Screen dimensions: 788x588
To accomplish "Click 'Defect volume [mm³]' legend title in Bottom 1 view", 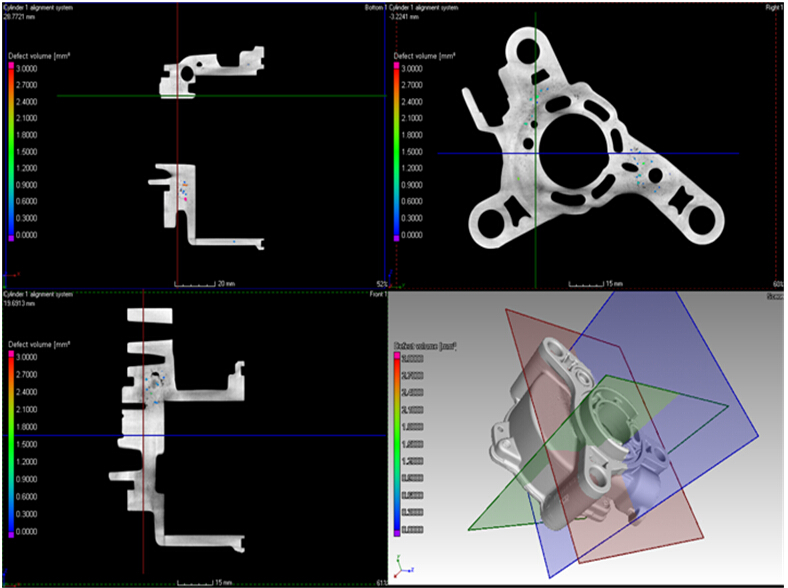I will click(39, 56).
